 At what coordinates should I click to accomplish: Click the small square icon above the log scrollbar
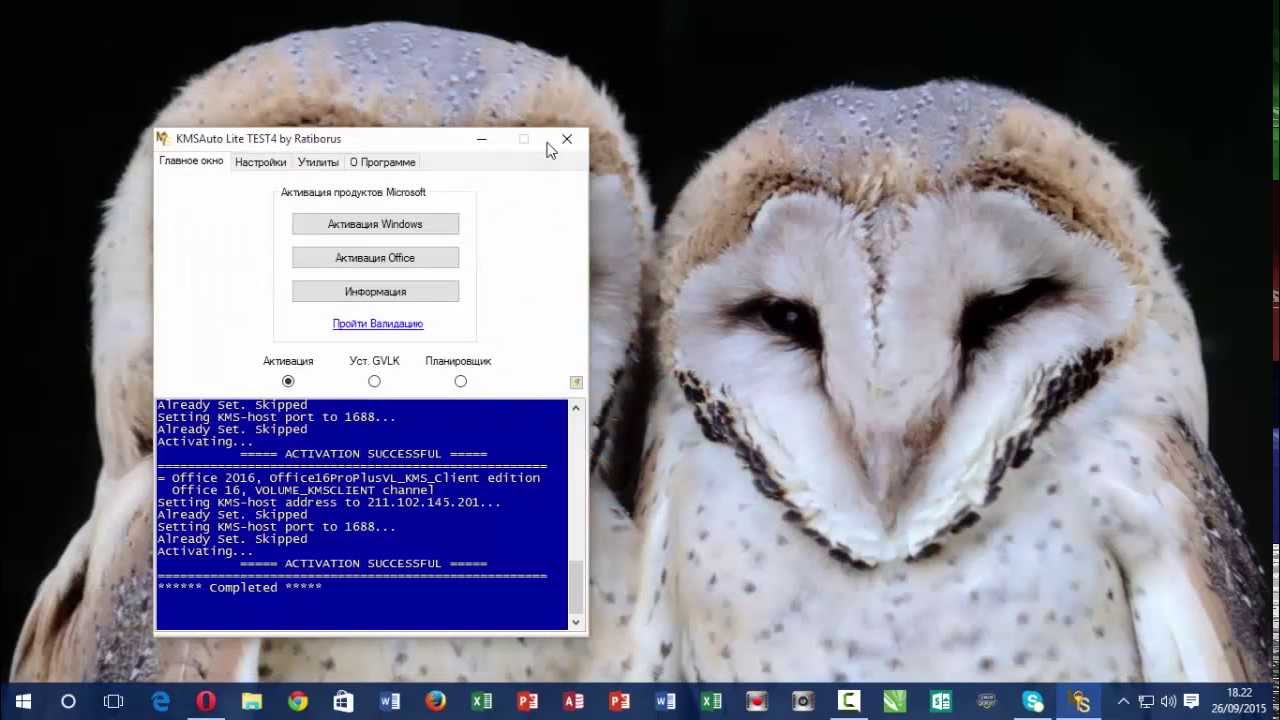(x=576, y=382)
